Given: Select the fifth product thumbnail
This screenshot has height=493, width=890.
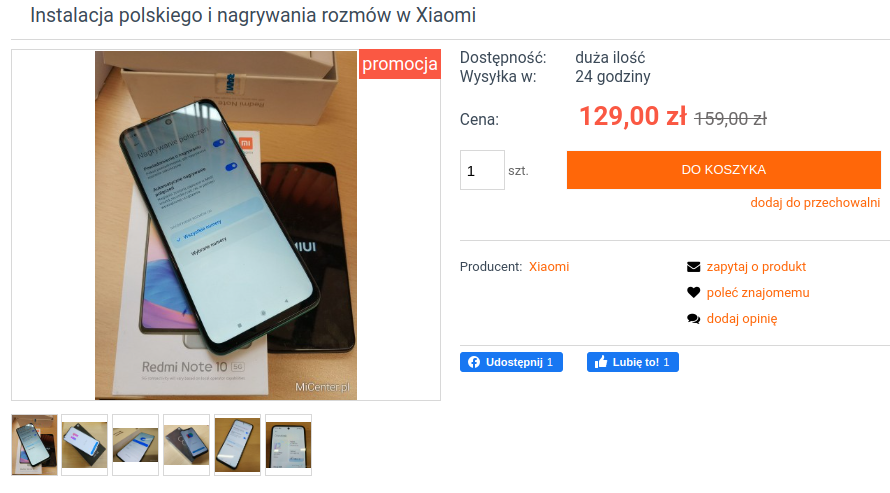Looking at the screenshot, I should click(x=238, y=445).
